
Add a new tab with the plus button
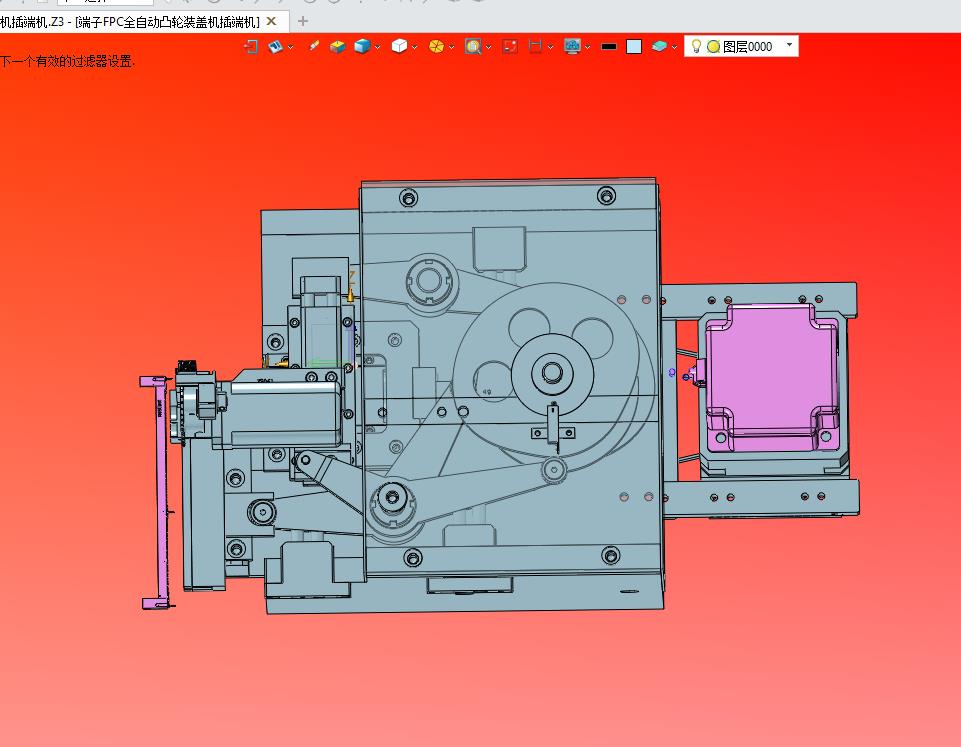(x=302, y=22)
